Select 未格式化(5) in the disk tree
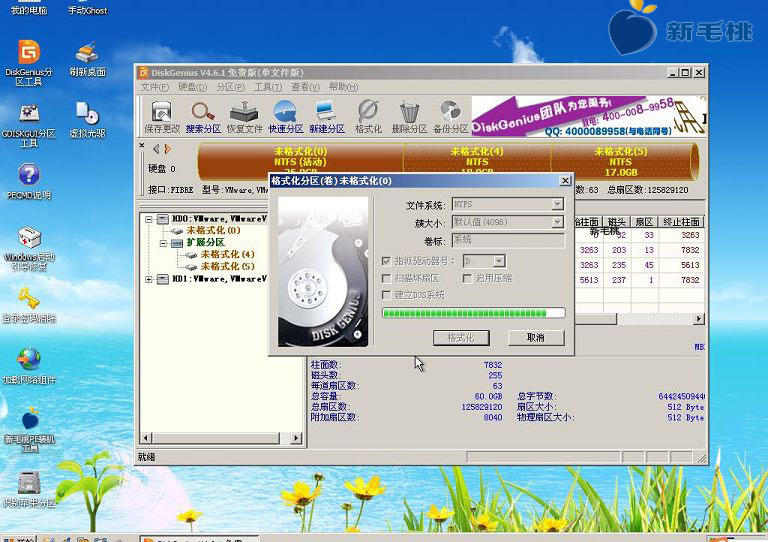The width and height of the screenshot is (768, 542). pos(228,266)
